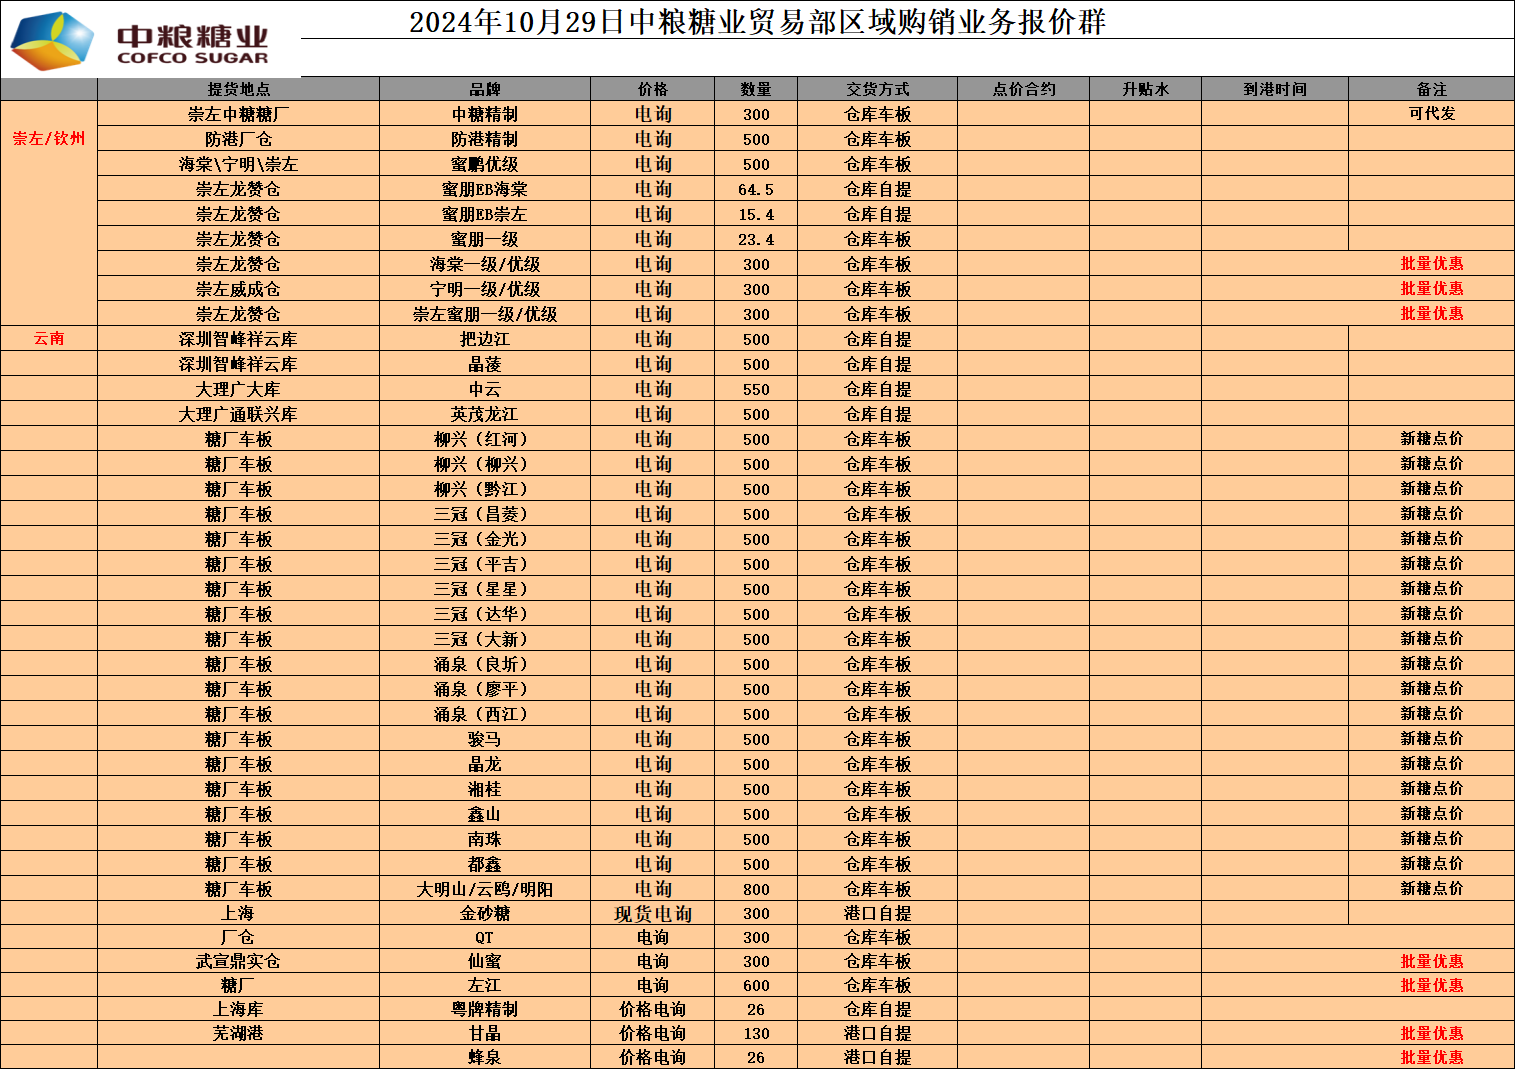Select the 大明山/云鸥/明阳 brand cell
The image size is (1515, 1070).
click(x=484, y=889)
